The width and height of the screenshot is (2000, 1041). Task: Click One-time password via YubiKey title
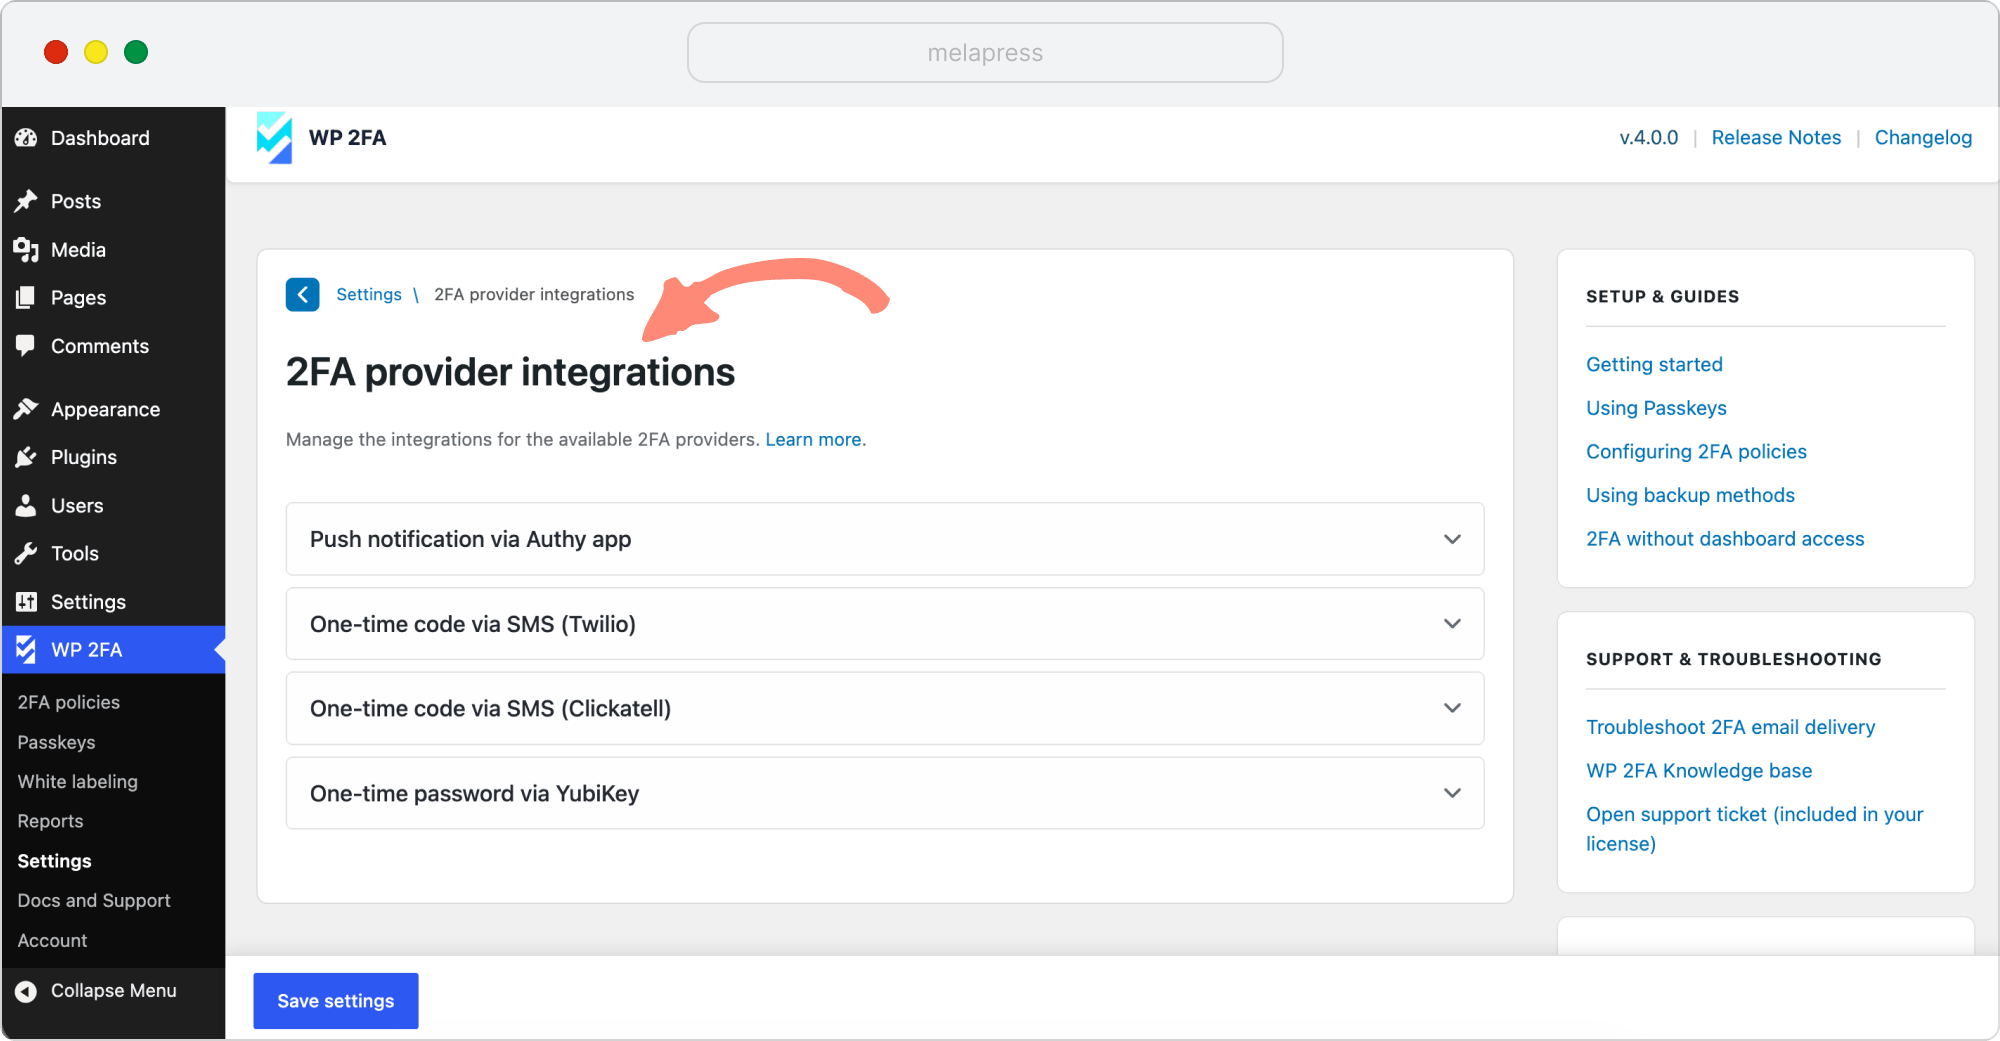click(x=474, y=793)
